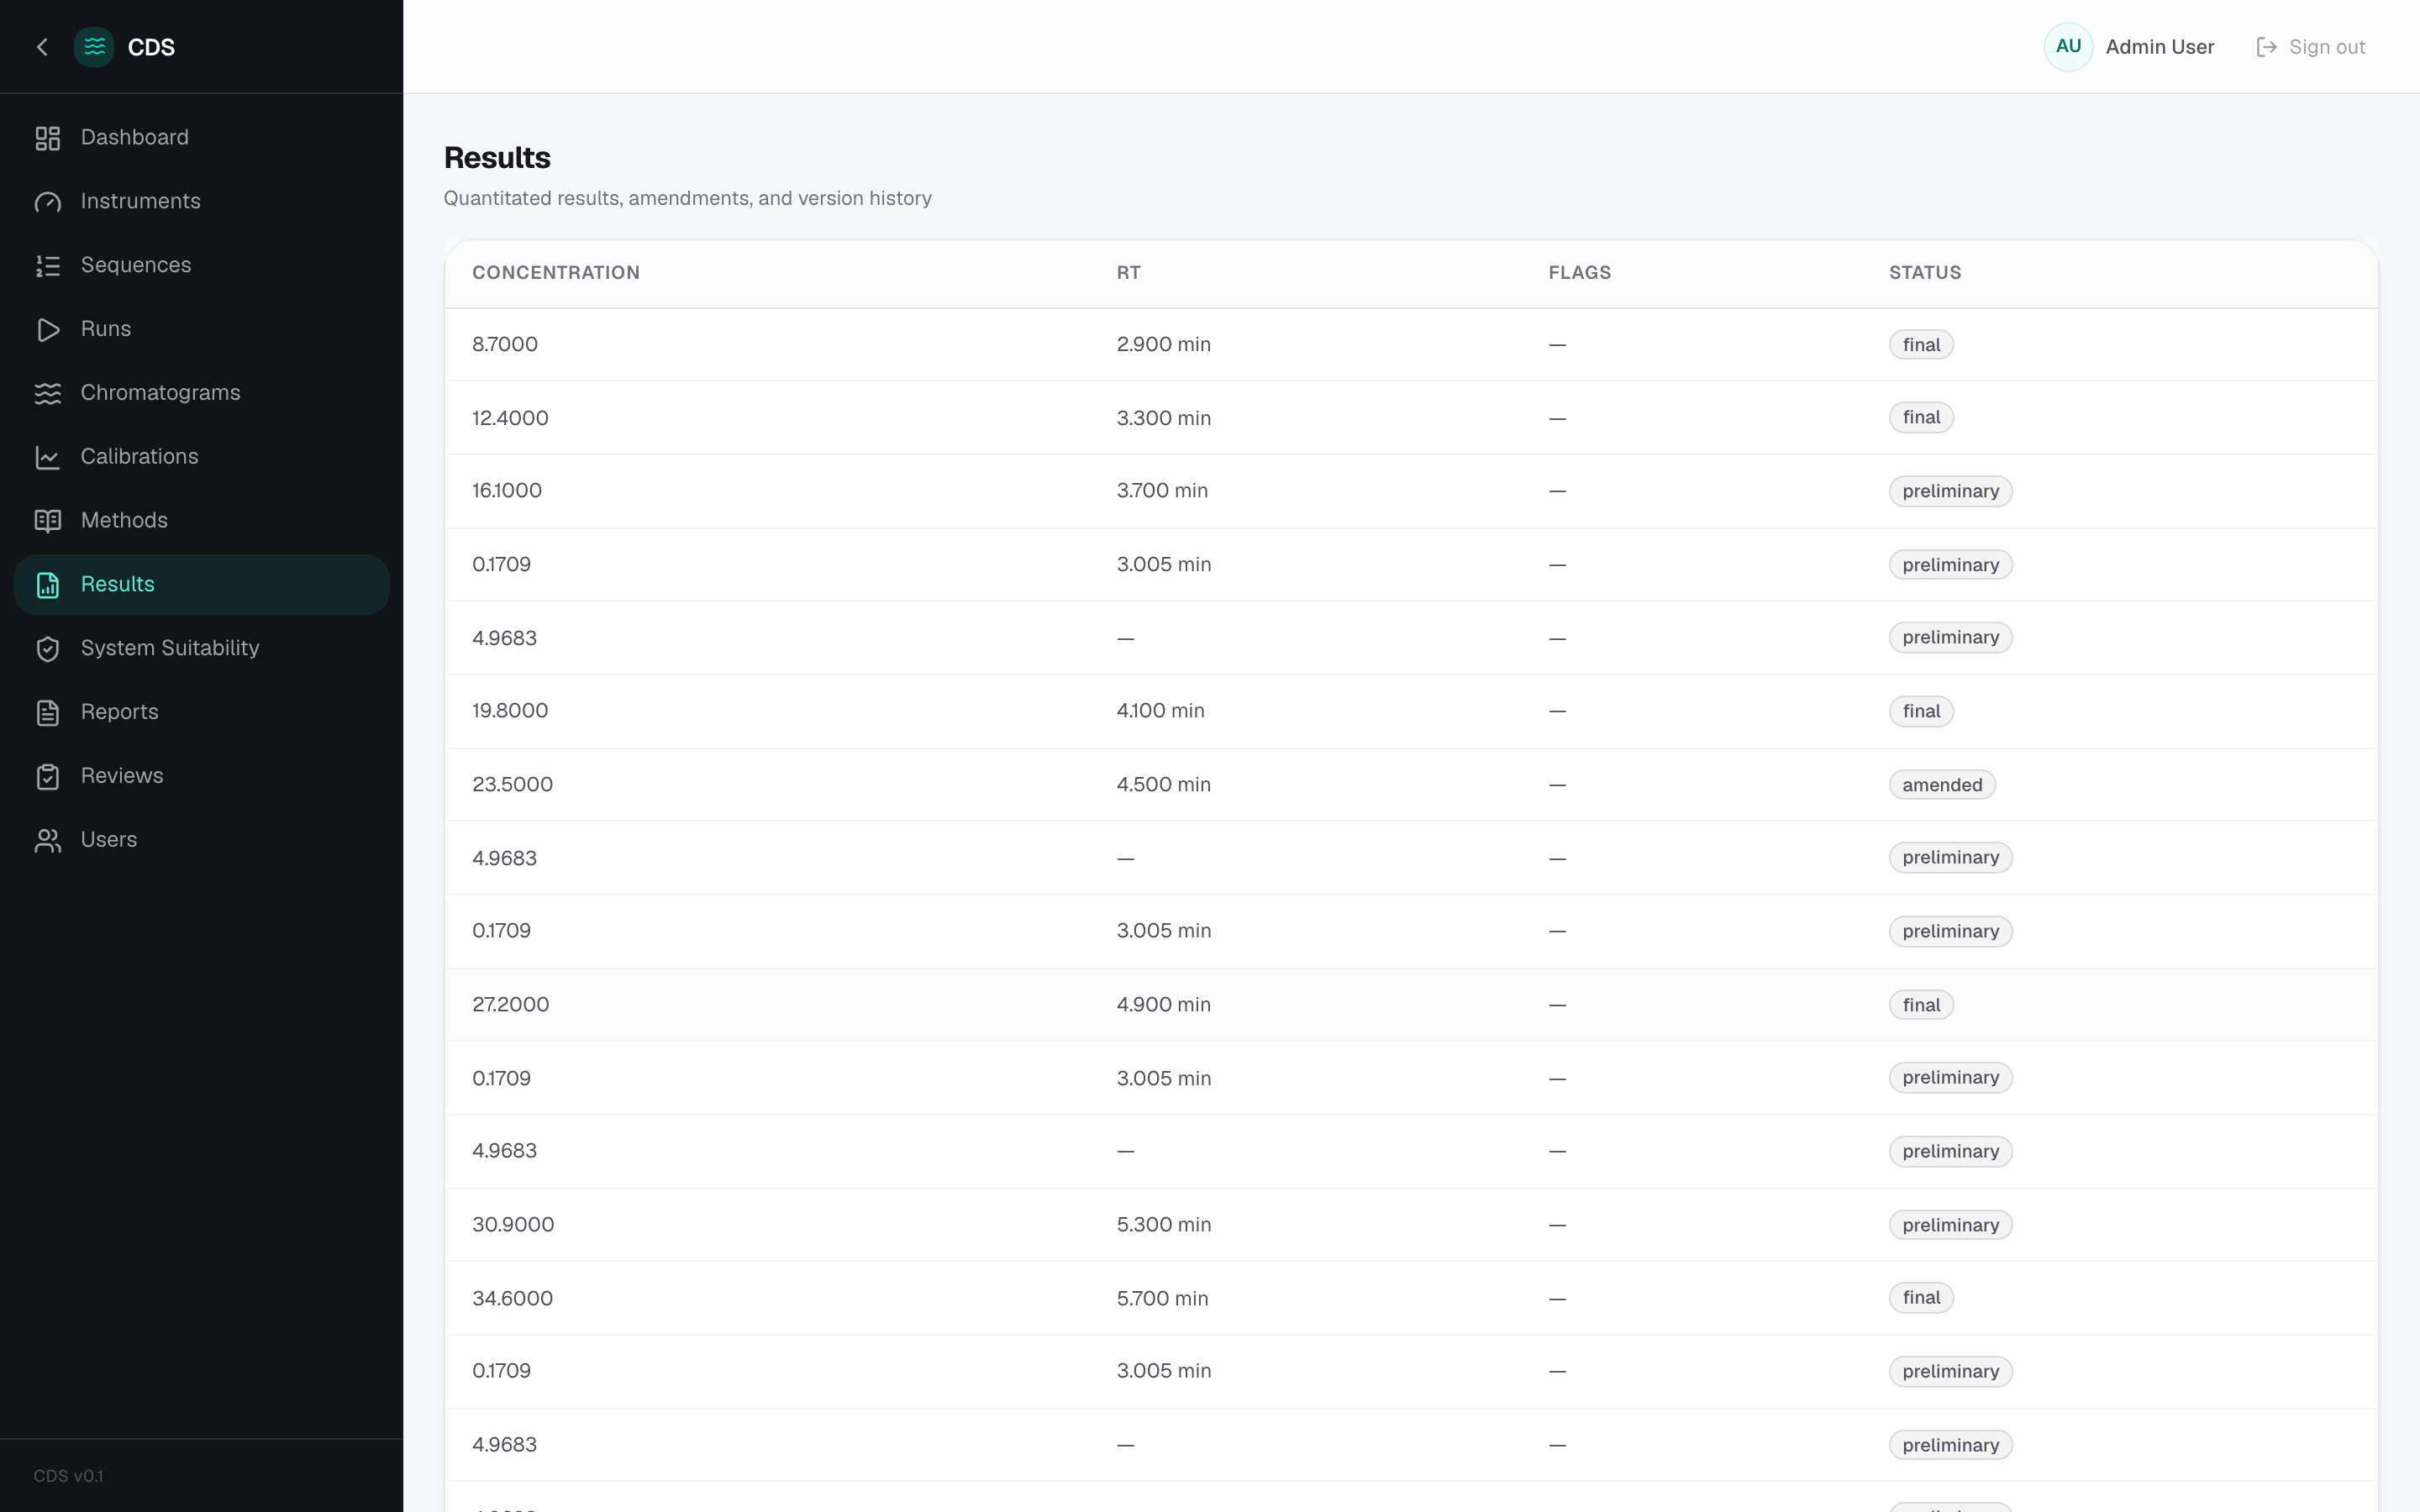This screenshot has height=1512, width=2420.
Task: Click the Calibrations chart icon
Action: pyautogui.click(x=47, y=457)
